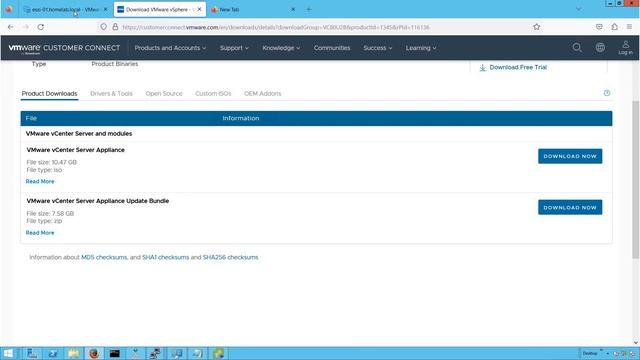Viewport: 640px width, 360px height.
Task: Read More under Appliance Update Bundle
Action: tap(40, 233)
